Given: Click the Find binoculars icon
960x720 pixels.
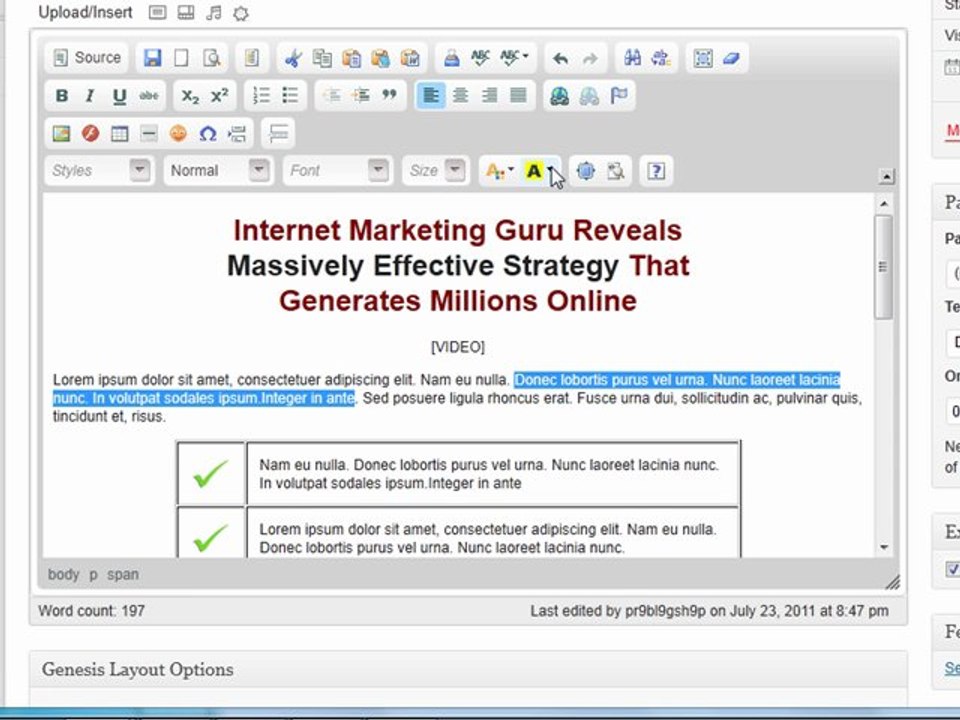Looking at the screenshot, I should click(632, 58).
